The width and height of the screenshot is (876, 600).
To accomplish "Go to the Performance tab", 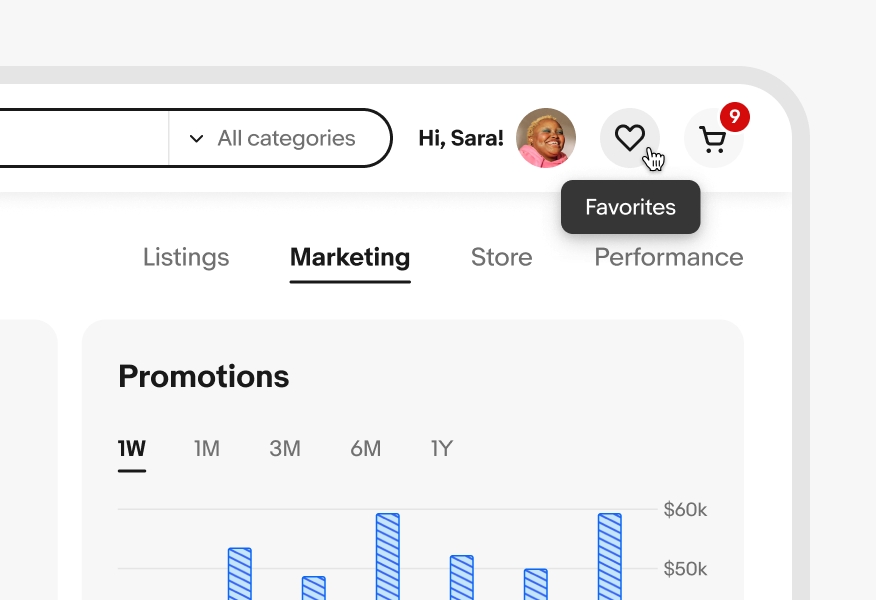I will (x=668, y=257).
